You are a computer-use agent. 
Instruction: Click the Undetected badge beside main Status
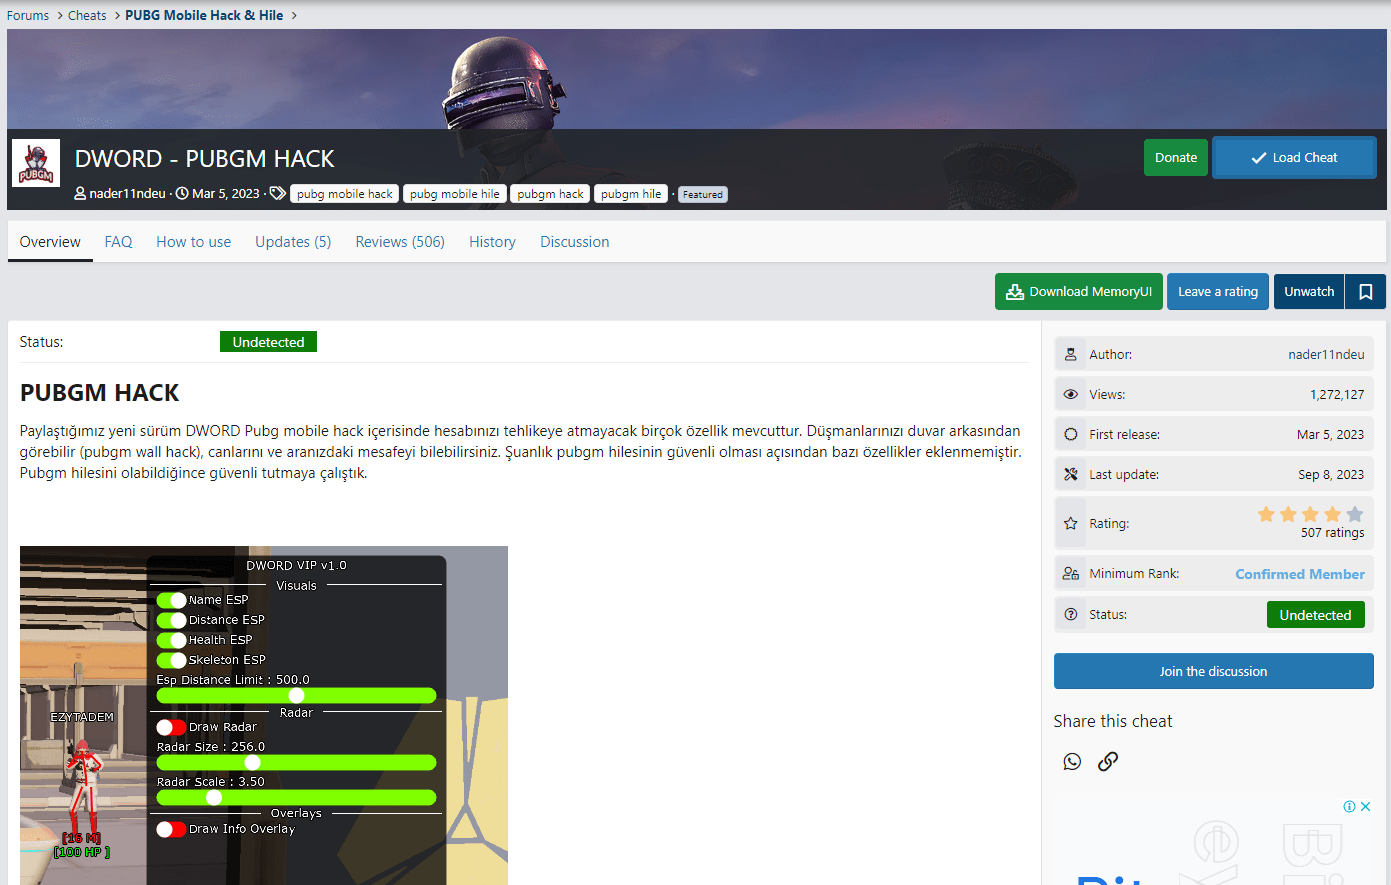point(268,342)
